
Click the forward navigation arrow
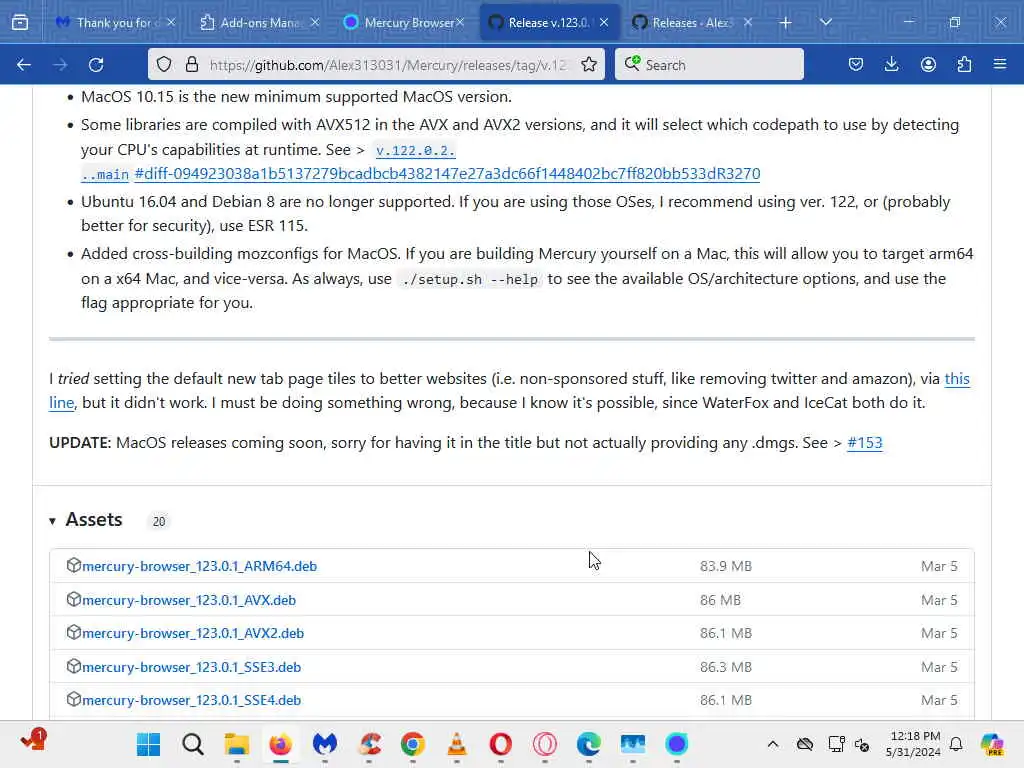pyautogui.click(x=60, y=65)
